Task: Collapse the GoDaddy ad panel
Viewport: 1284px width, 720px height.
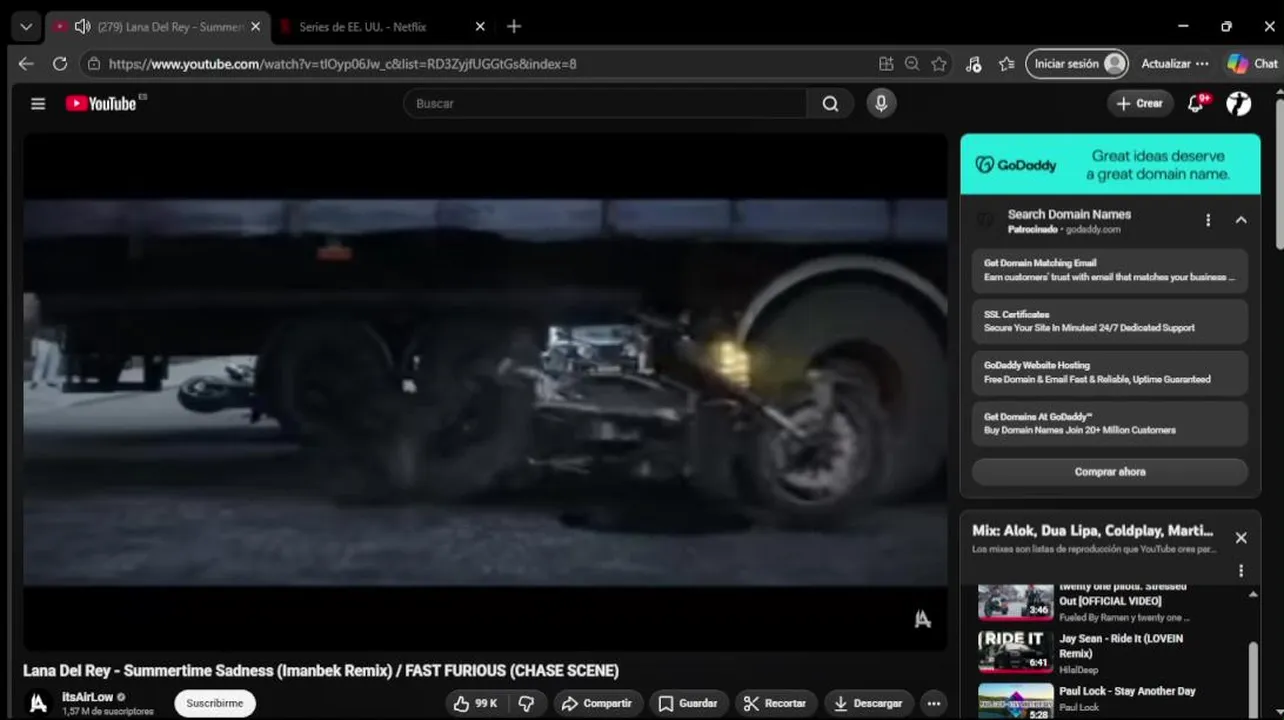Action: click(x=1241, y=220)
